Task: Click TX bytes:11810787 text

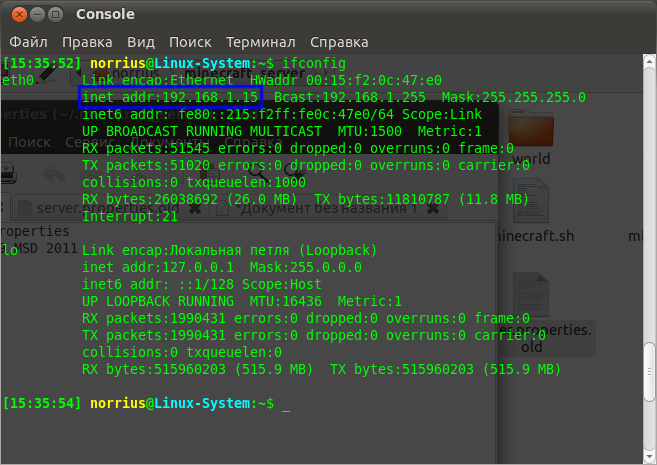Action: 382,199
